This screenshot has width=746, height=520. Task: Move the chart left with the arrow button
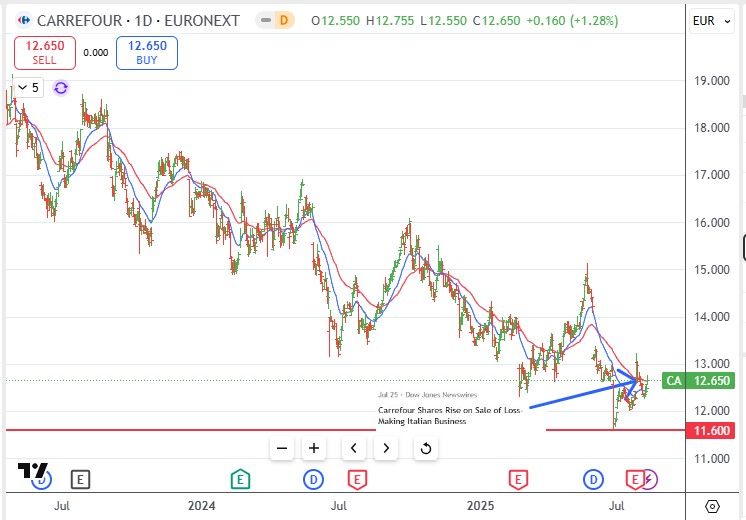click(354, 448)
